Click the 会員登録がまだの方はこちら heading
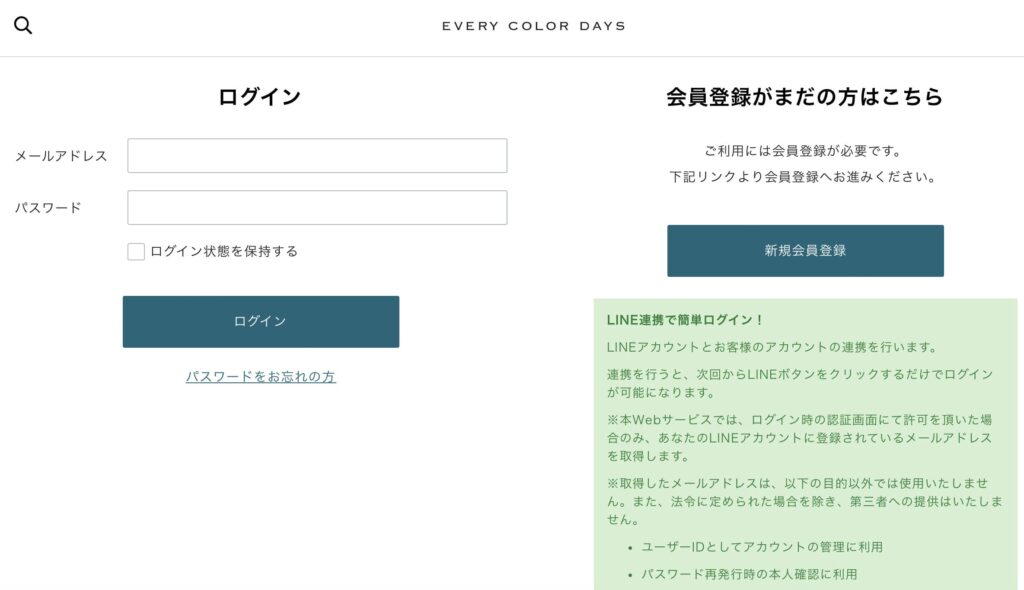This screenshot has width=1024, height=590. point(805,97)
